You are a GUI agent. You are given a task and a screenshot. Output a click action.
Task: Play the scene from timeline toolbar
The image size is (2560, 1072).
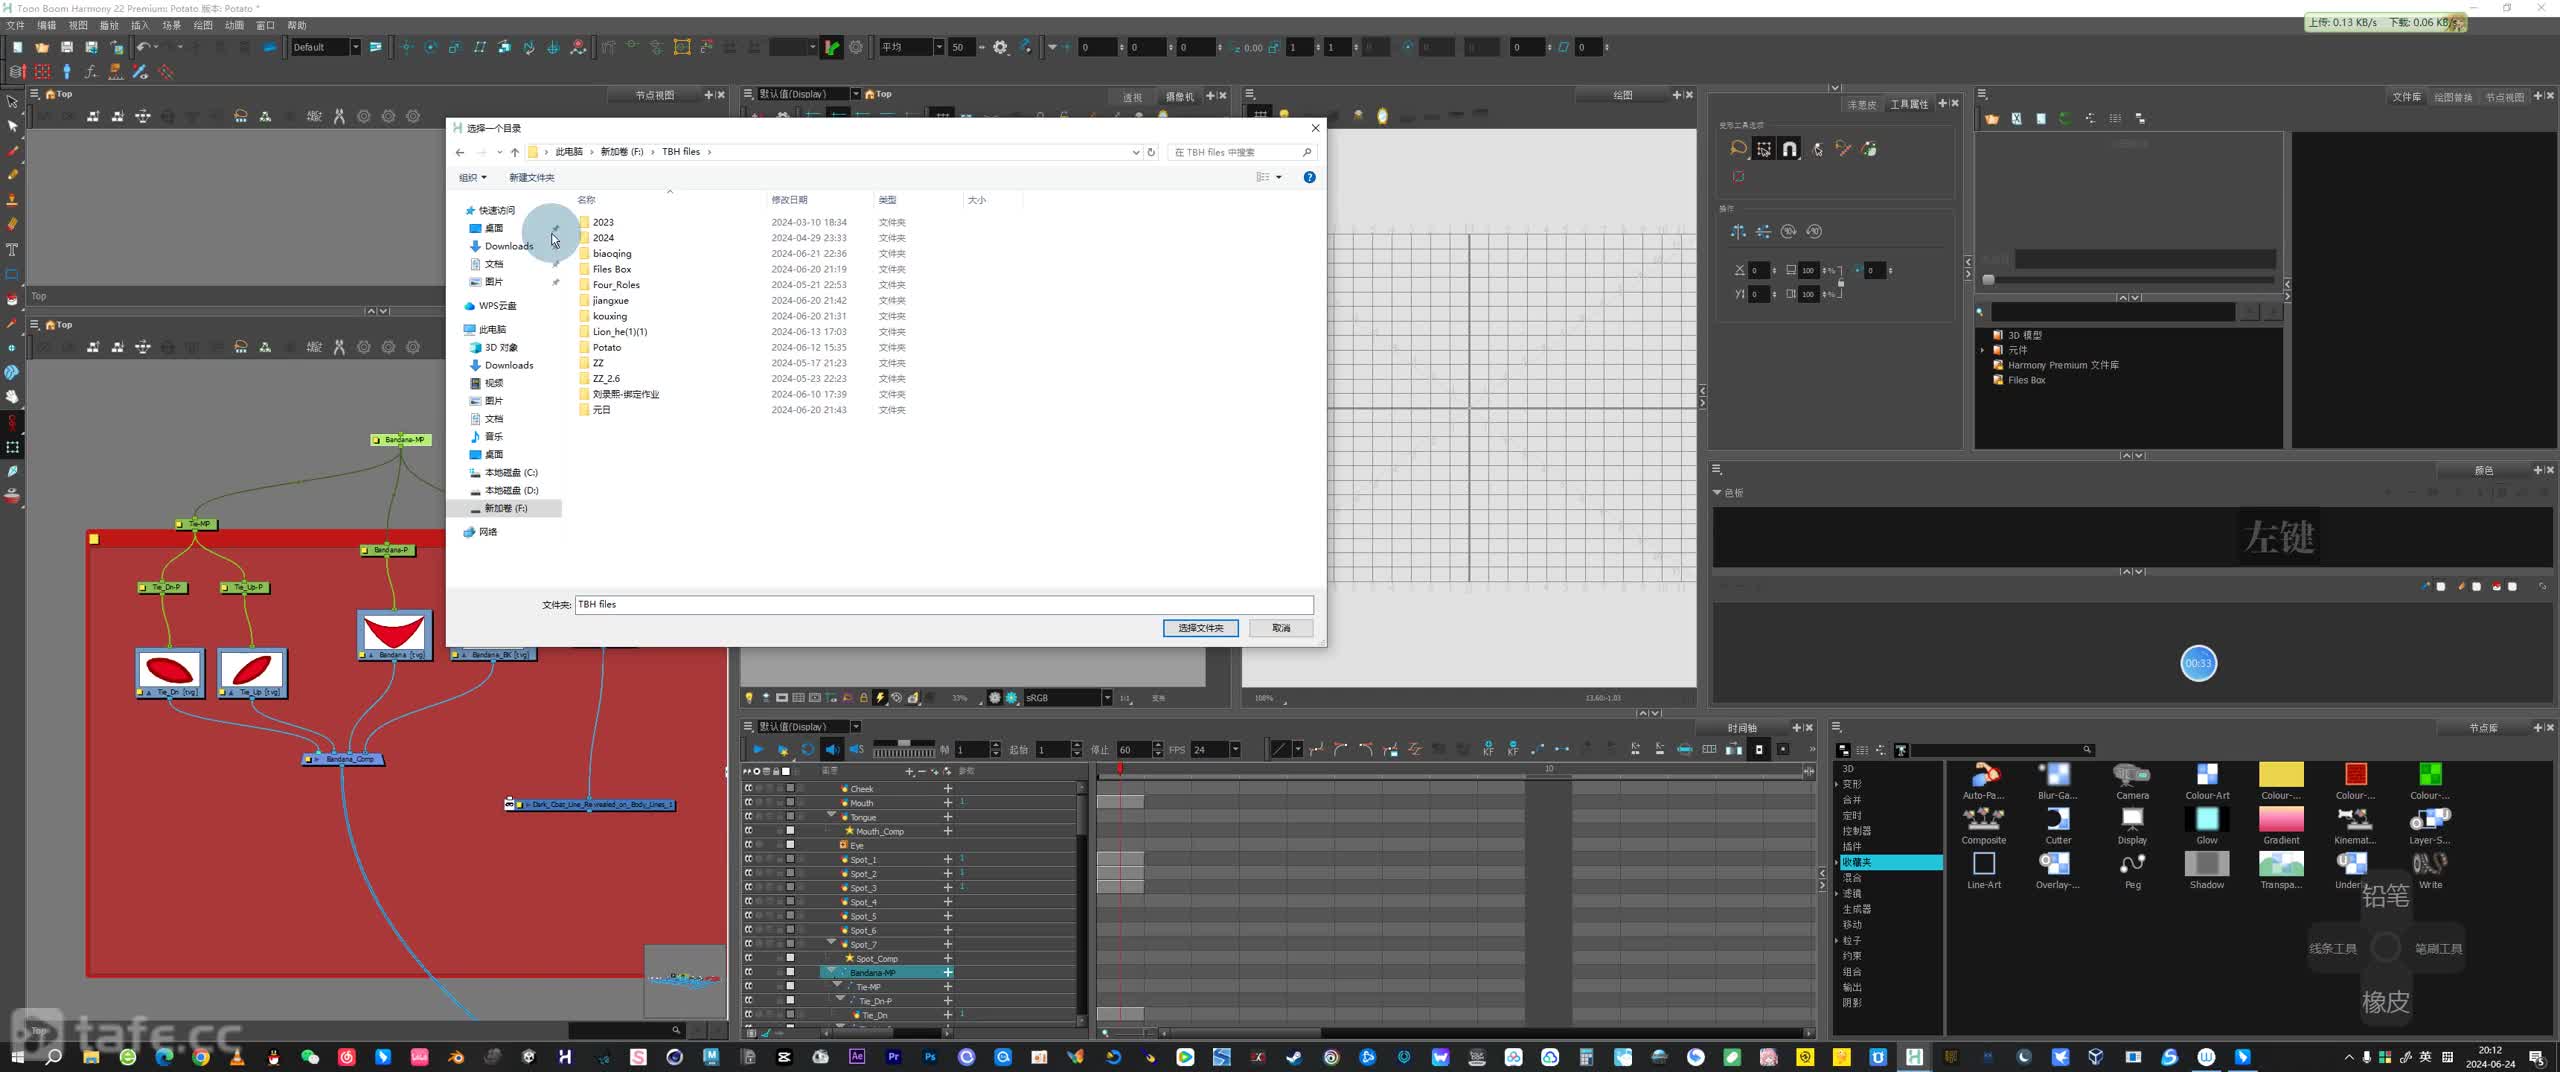point(758,749)
